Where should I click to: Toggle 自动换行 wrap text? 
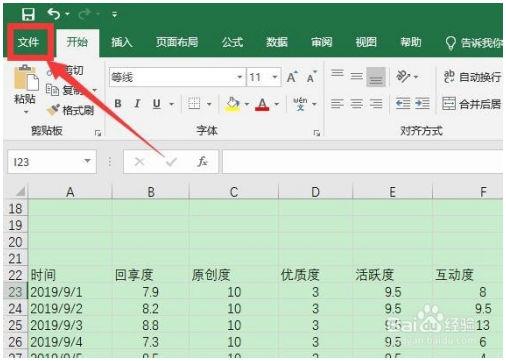click(472, 77)
